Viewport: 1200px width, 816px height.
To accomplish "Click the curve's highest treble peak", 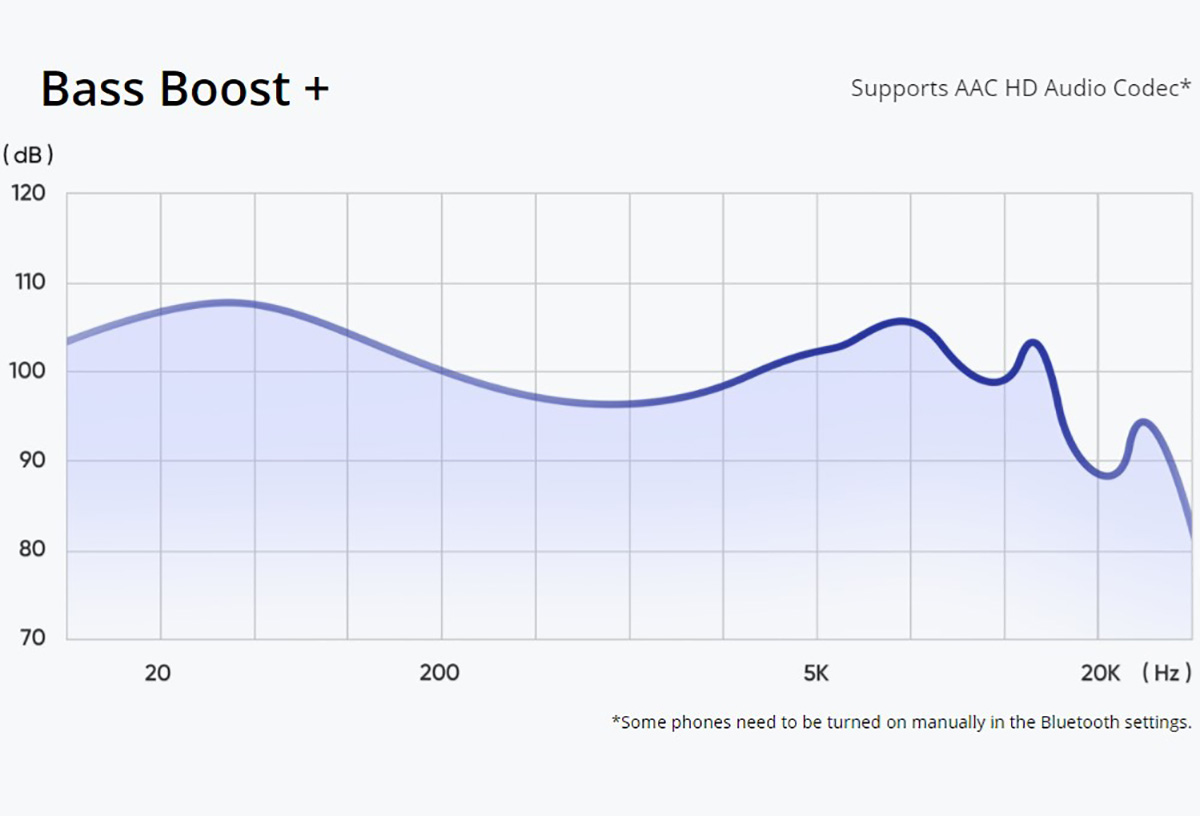I will coord(902,321).
